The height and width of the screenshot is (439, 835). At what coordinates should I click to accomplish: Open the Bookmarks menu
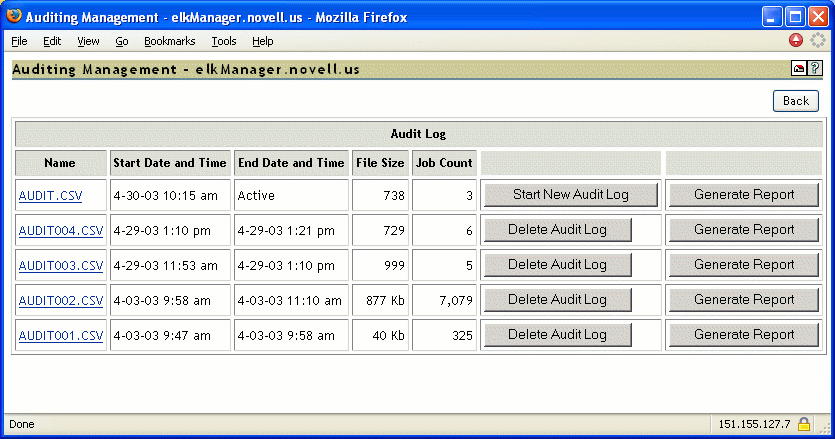[170, 41]
